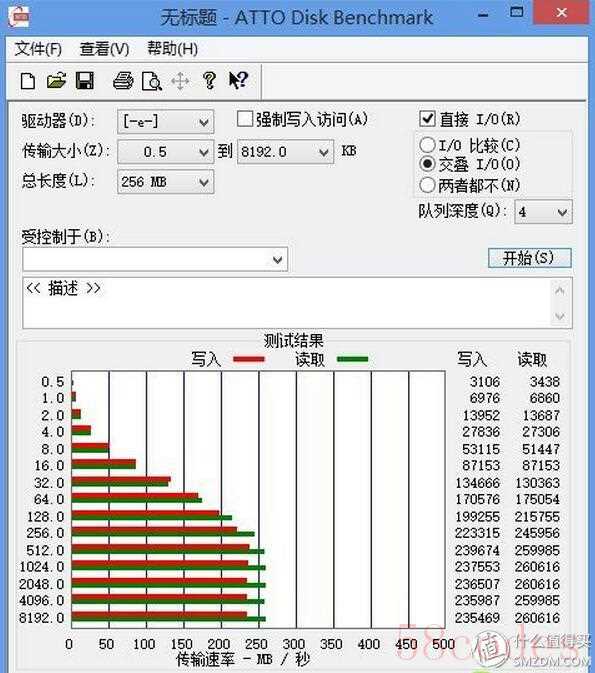Image resolution: width=595 pixels, height=673 pixels.
Task: Expand the 队列深度(Q) dropdown
Action: (543, 212)
